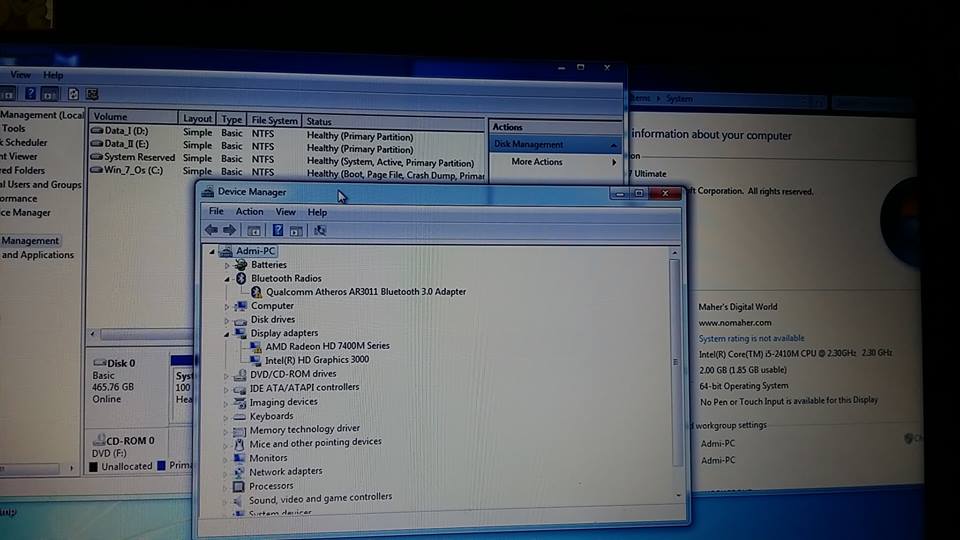Click the Back arrow in Device Manager toolbar
This screenshot has width=960, height=540.
click(x=211, y=230)
